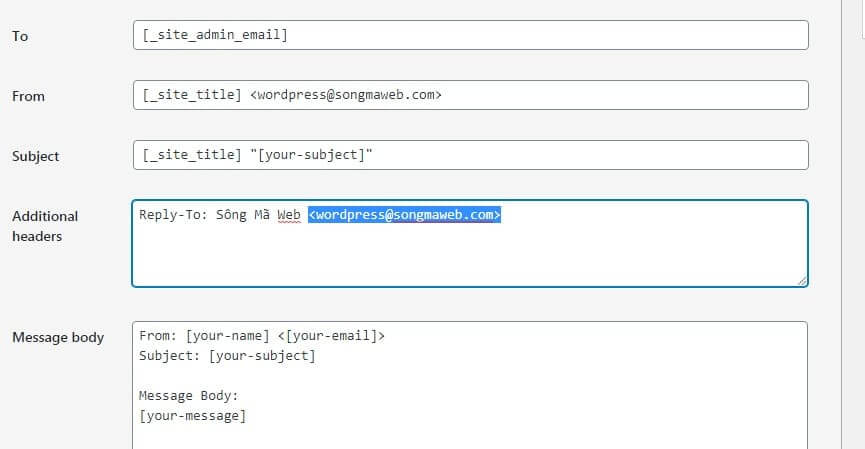
Task: Click the 'Message Body:' line in textarea
Action: point(188,395)
